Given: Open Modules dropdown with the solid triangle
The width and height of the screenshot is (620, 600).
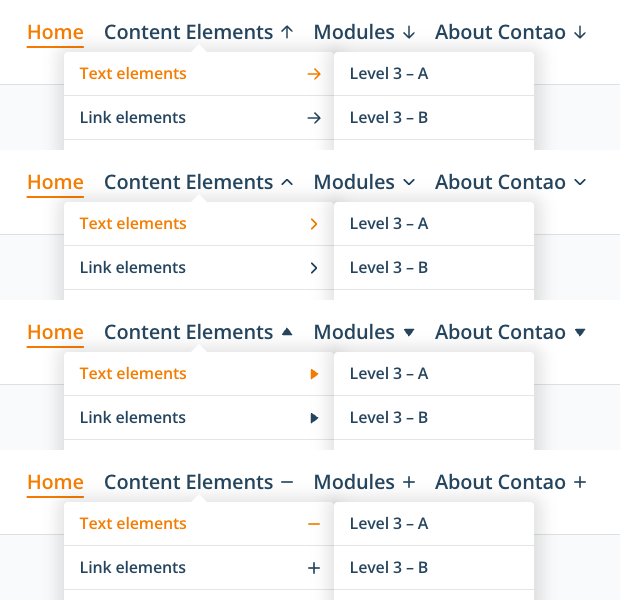Looking at the screenshot, I should (409, 332).
